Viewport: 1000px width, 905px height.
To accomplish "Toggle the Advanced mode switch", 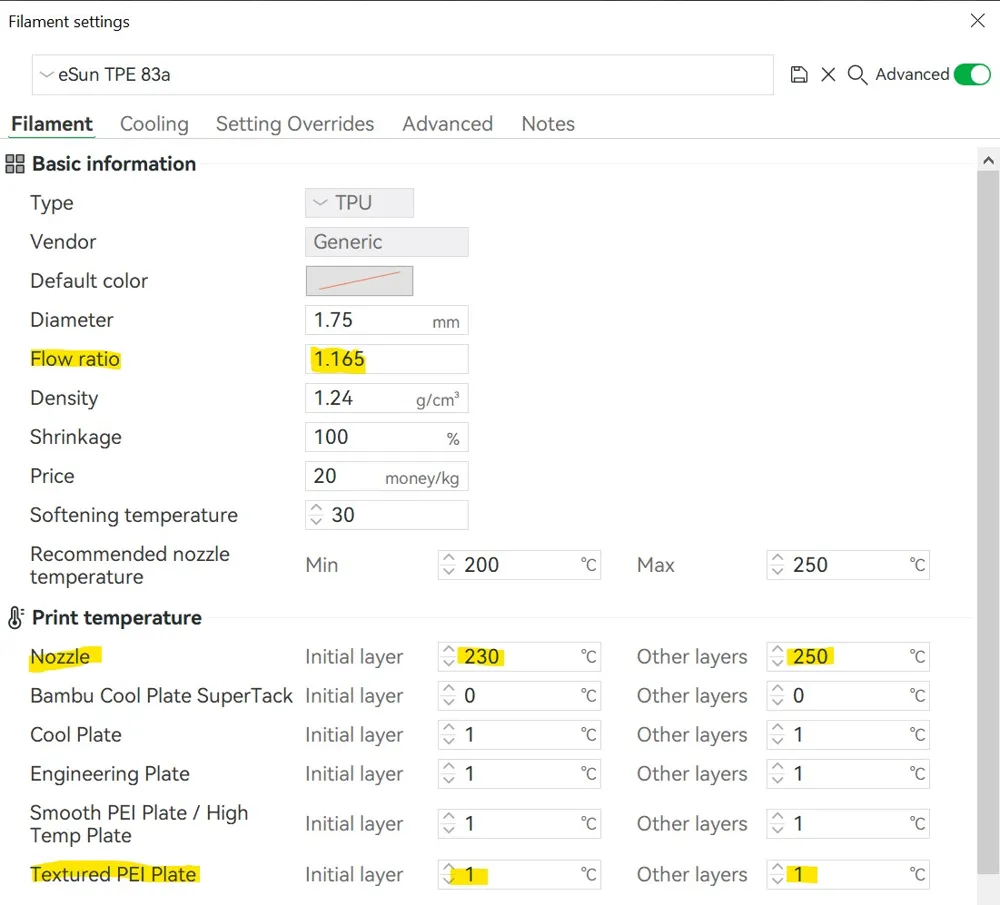I will (x=971, y=75).
